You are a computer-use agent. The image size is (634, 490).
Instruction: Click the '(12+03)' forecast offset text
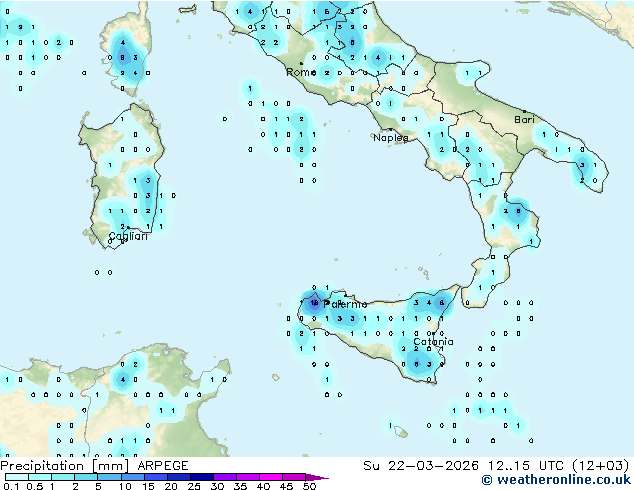[x=601, y=466]
